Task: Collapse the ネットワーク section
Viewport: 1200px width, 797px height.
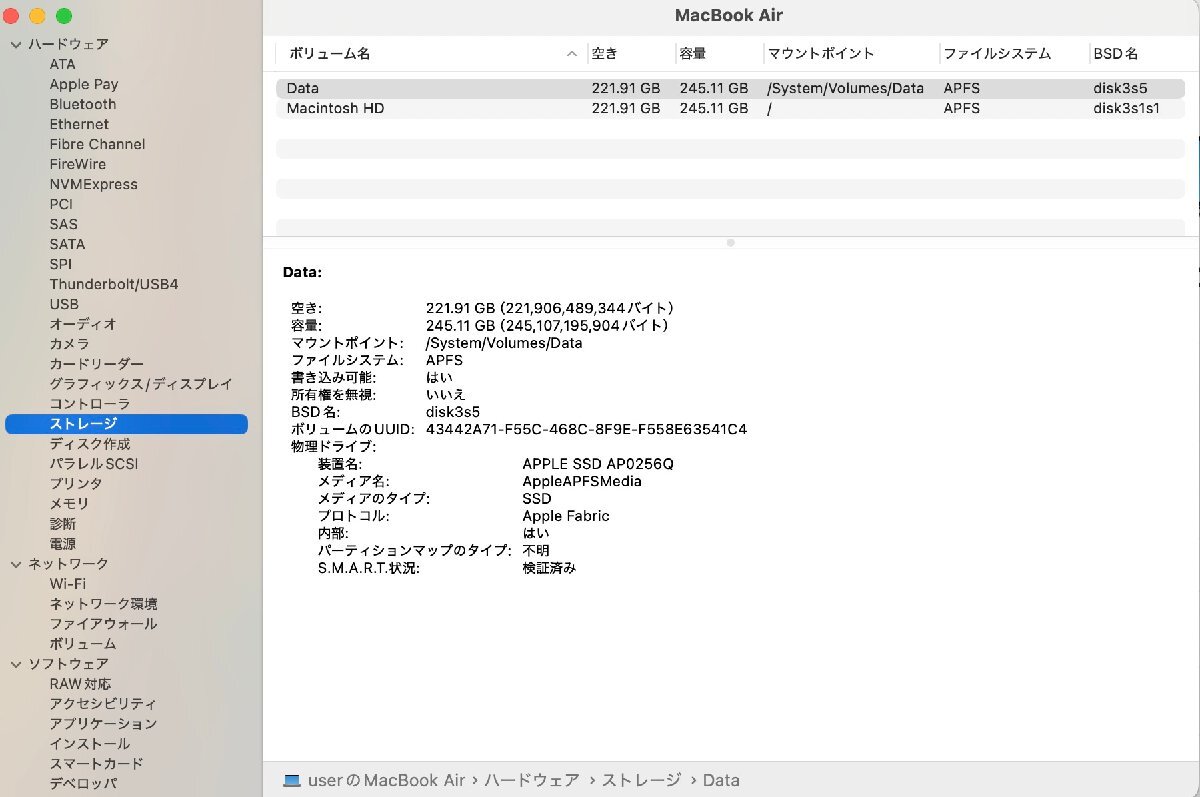Action: click(x=16, y=564)
